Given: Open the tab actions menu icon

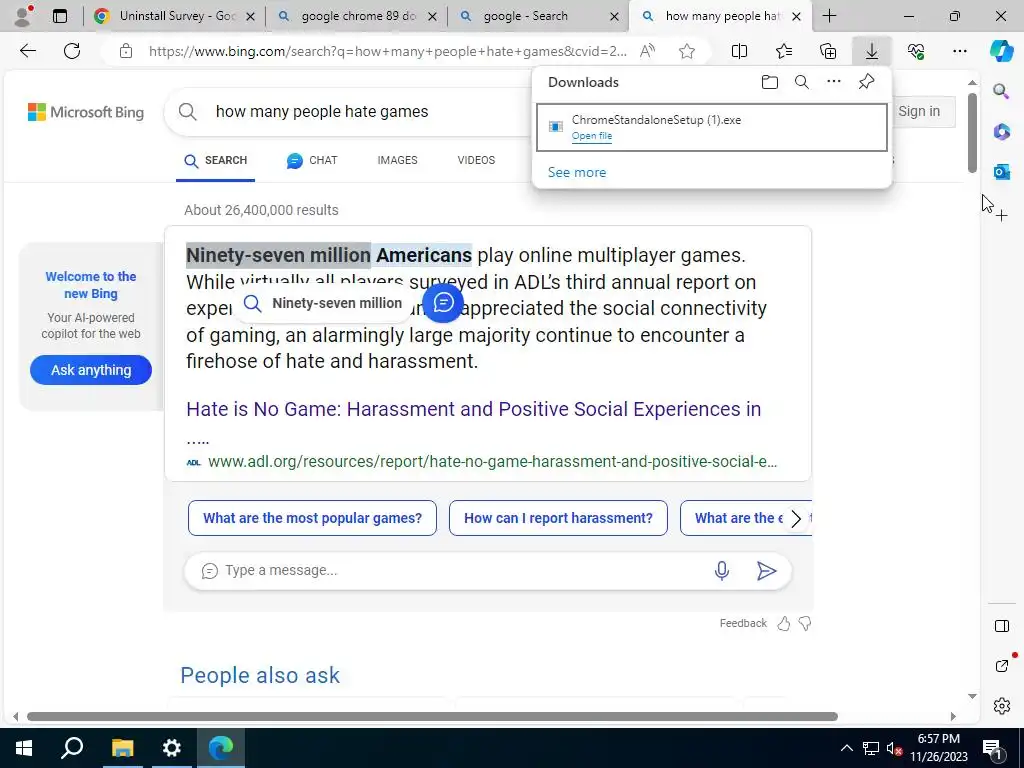Looking at the screenshot, I should 59,16.
